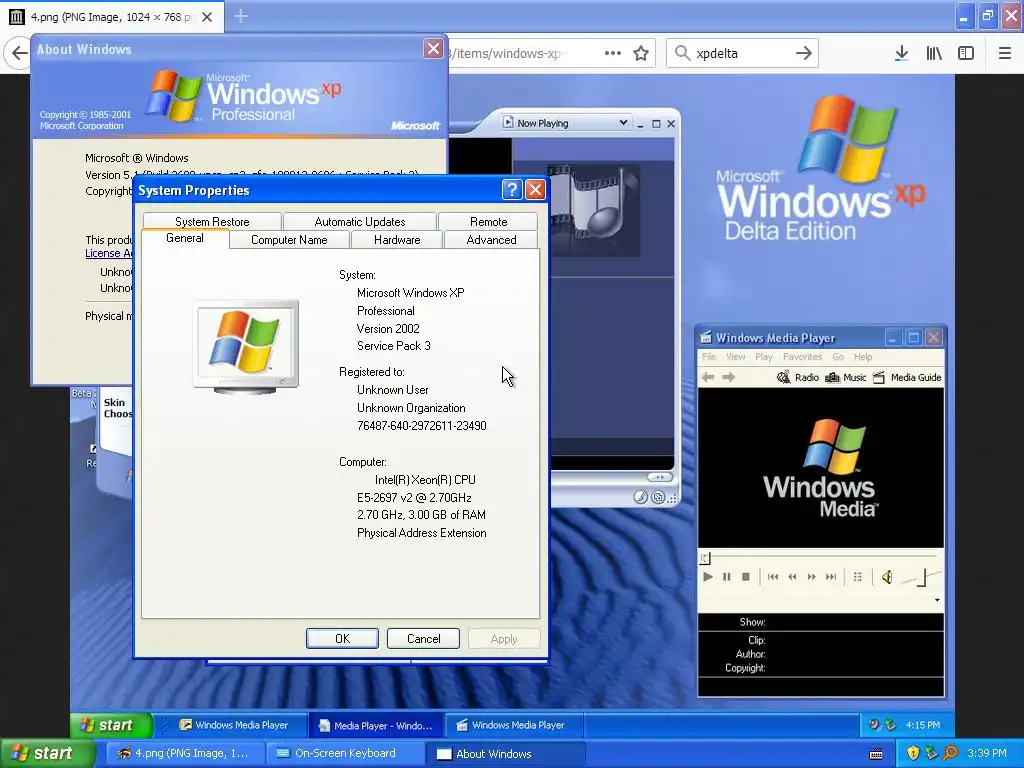Screen dimensions: 1024x768
Task: Open the Play menu in Media Player
Action: click(763, 357)
